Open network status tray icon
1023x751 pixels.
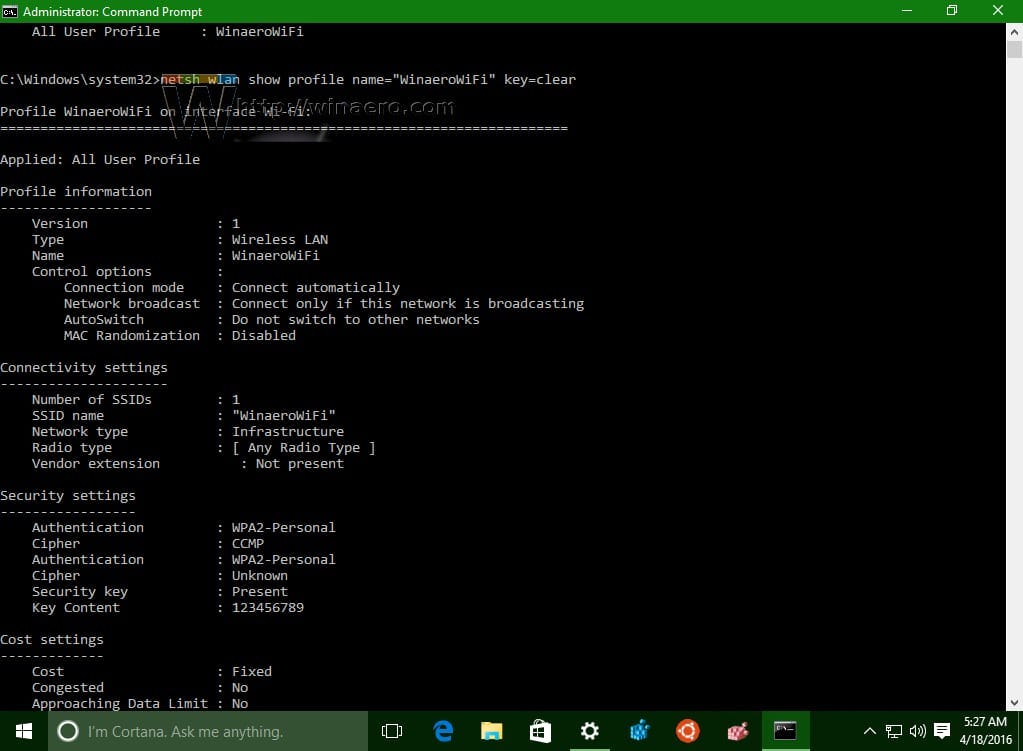[894, 731]
